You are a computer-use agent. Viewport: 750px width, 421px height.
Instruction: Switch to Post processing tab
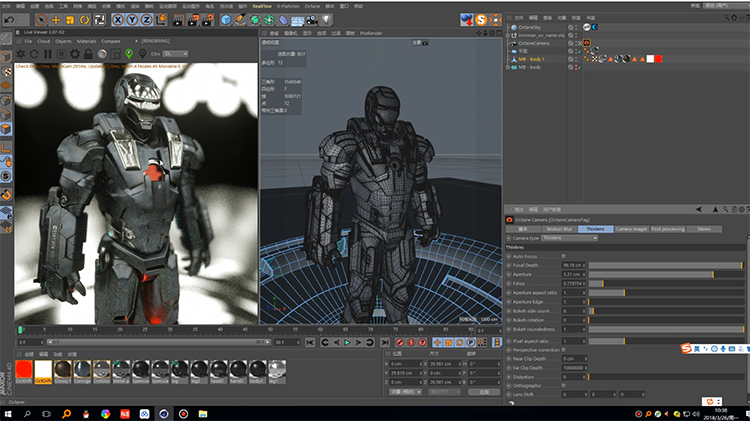(x=668, y=229)
